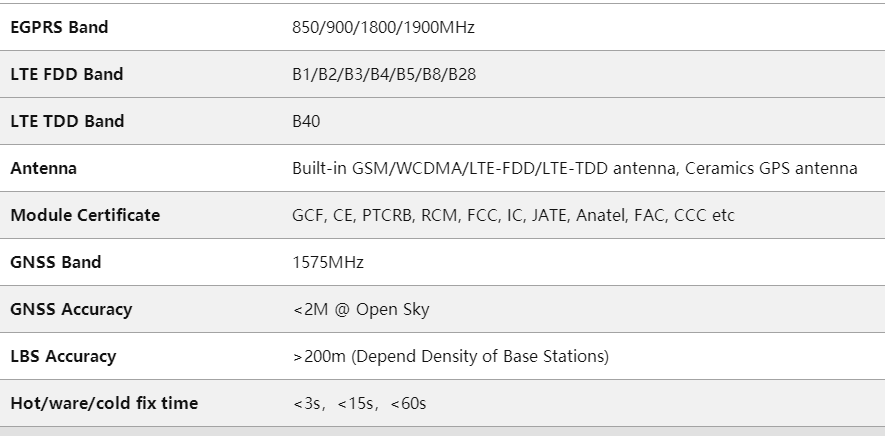Select the >200m base stations text

[x=451, y=356]
